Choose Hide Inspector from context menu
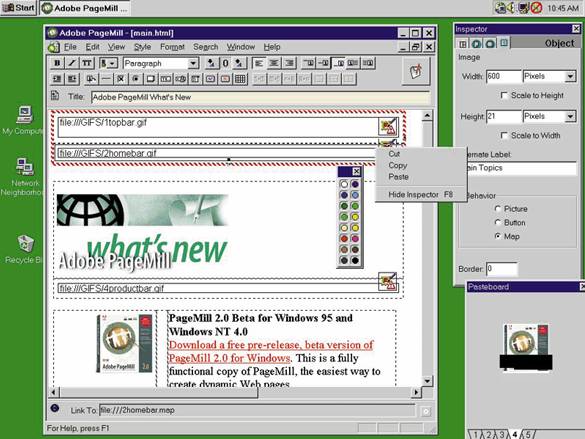Viewport: 585px width, 439px height. point(420,195)
